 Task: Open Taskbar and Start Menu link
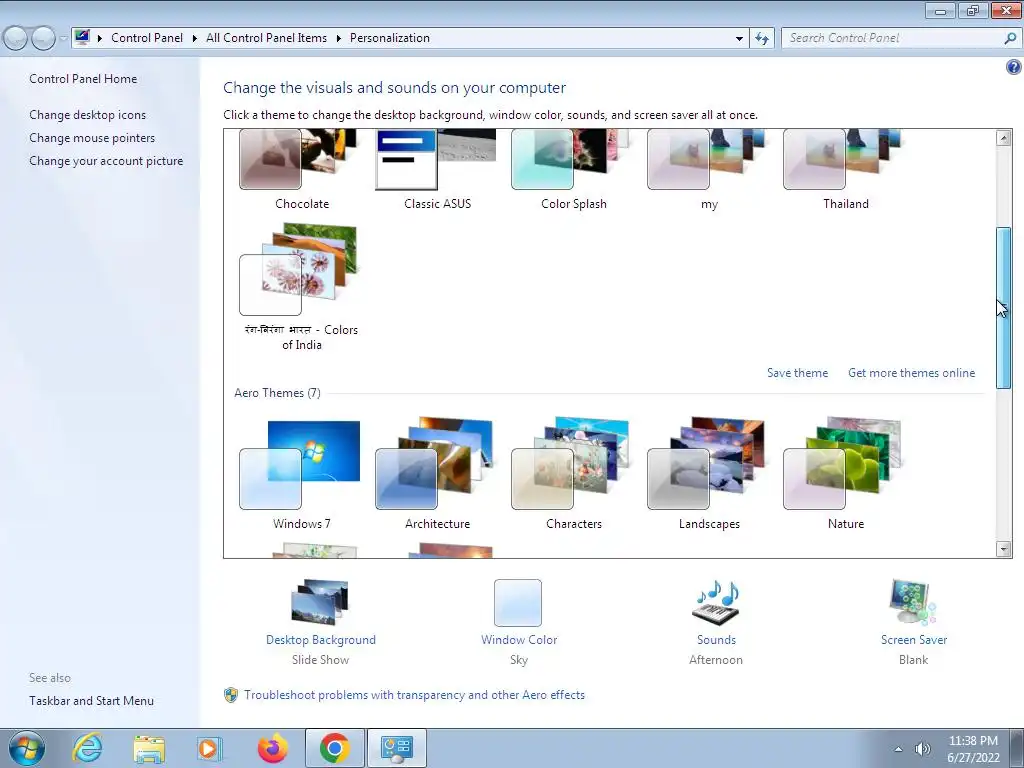pyautogui.click(x=91, y=701)
